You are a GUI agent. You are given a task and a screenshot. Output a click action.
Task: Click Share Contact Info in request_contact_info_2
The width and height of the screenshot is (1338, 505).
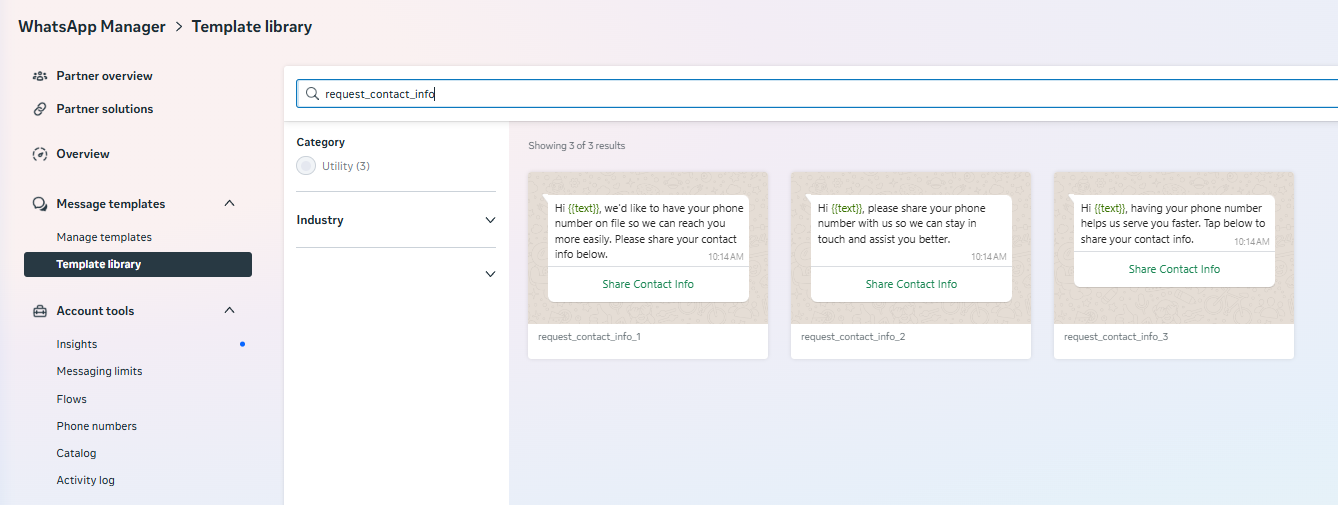coord(911,284)
